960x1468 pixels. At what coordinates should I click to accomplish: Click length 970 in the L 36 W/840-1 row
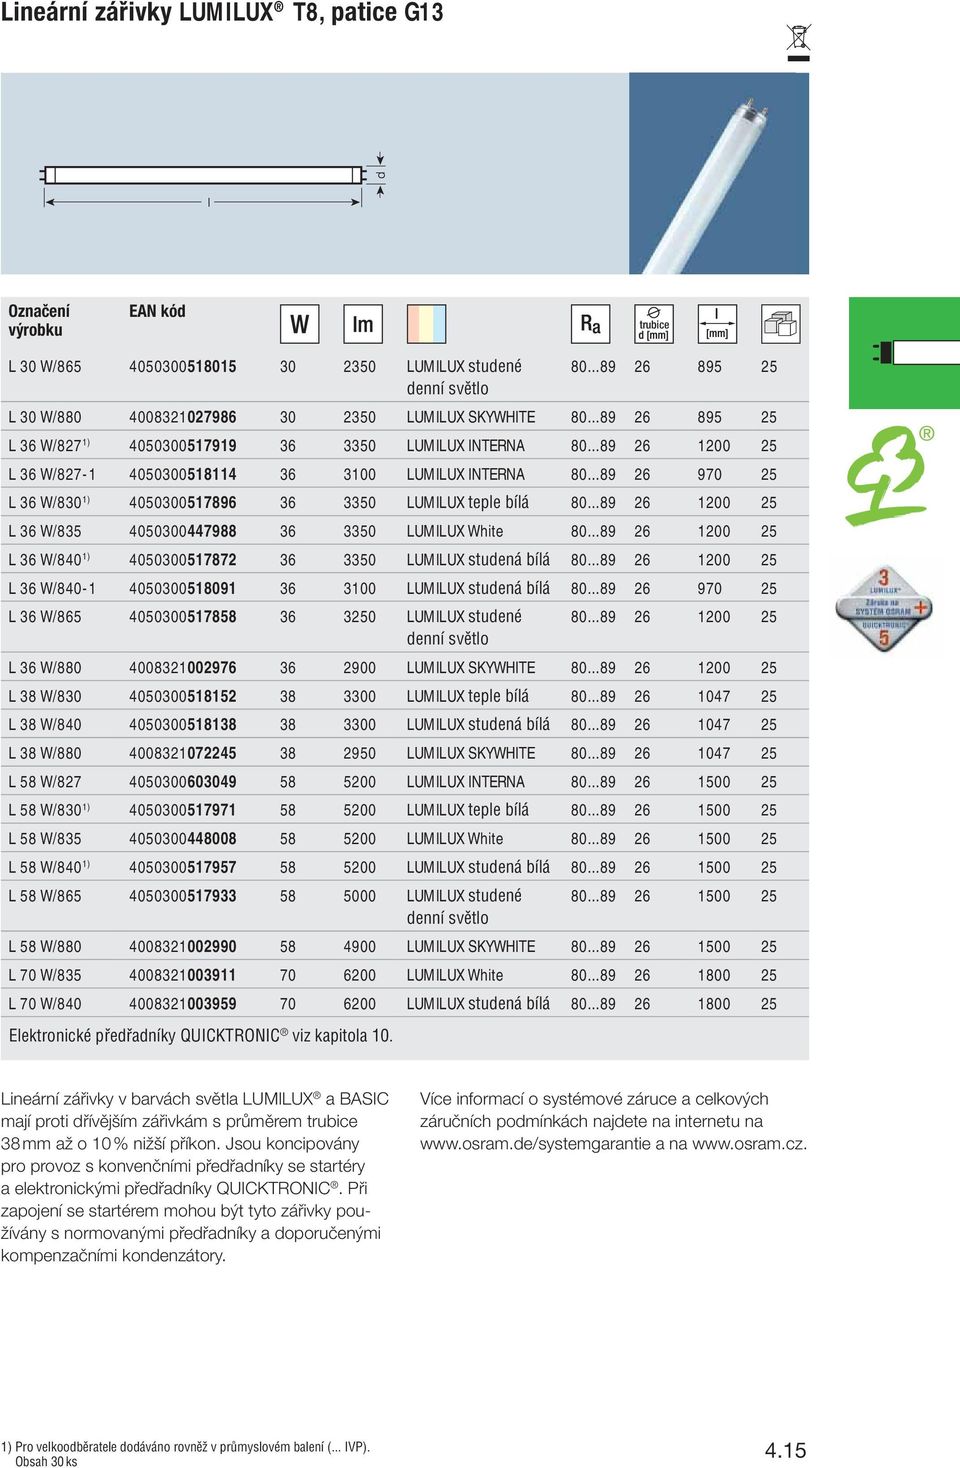pos(710,589)
